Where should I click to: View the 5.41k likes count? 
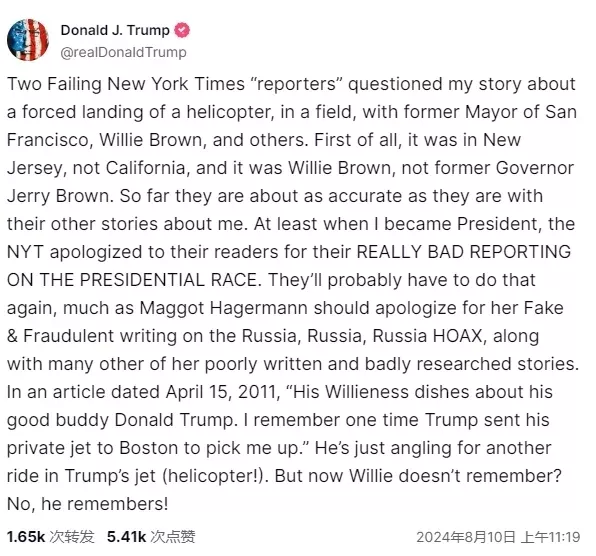(x=127, y=537)
